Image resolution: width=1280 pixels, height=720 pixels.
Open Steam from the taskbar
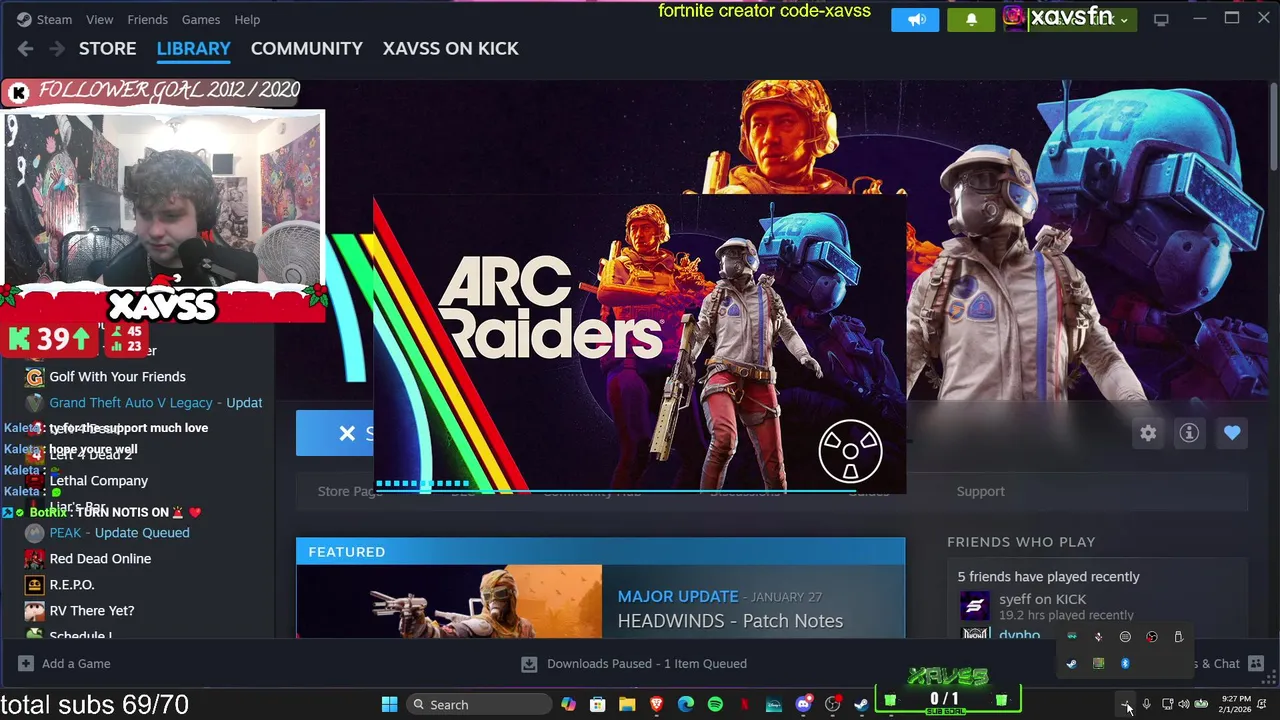861,705
